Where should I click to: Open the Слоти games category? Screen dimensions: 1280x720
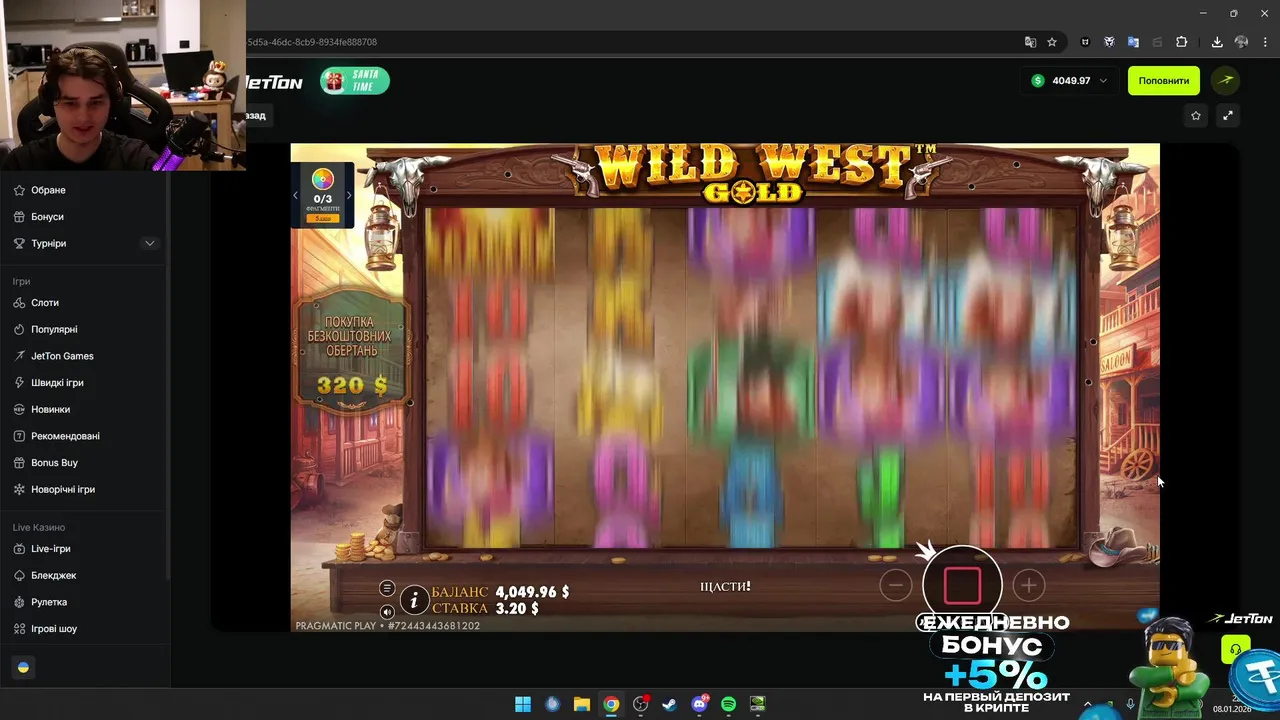[x=84, y=303]
